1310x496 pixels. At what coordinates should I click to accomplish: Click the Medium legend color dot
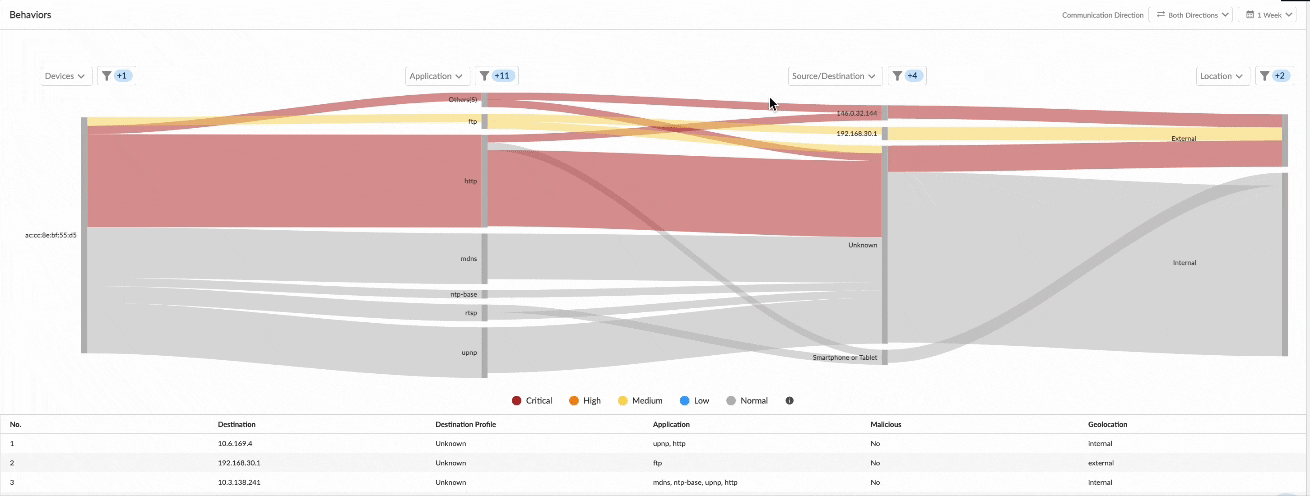pyautogui.click(x=624, y=401)
